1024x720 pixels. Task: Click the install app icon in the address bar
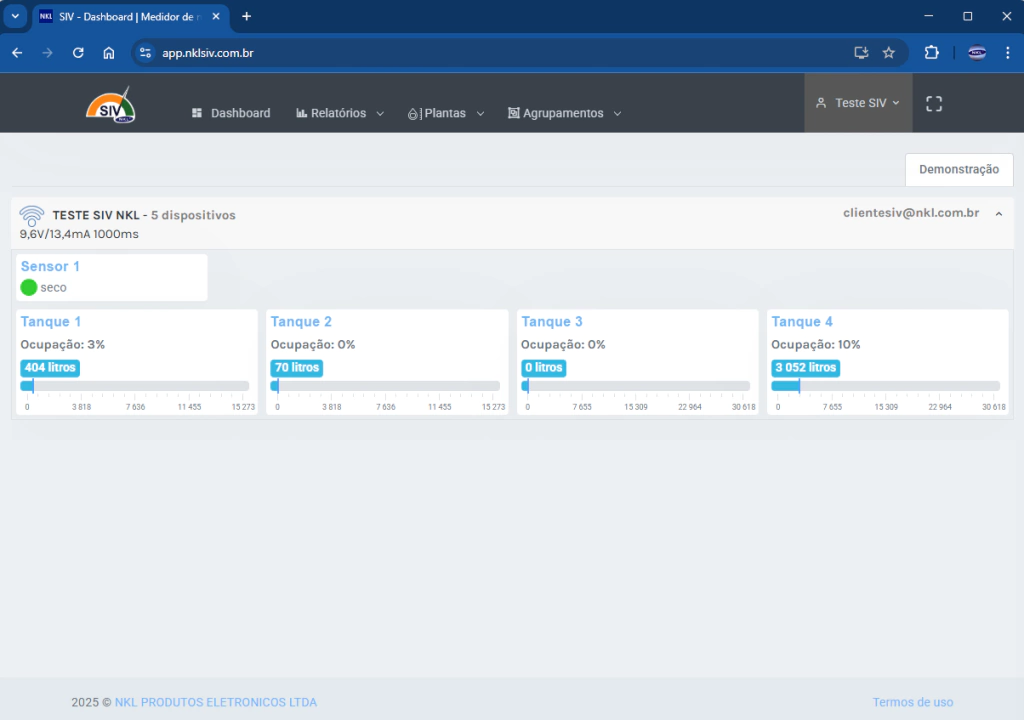pyautogui.click(x=860, y=53)
